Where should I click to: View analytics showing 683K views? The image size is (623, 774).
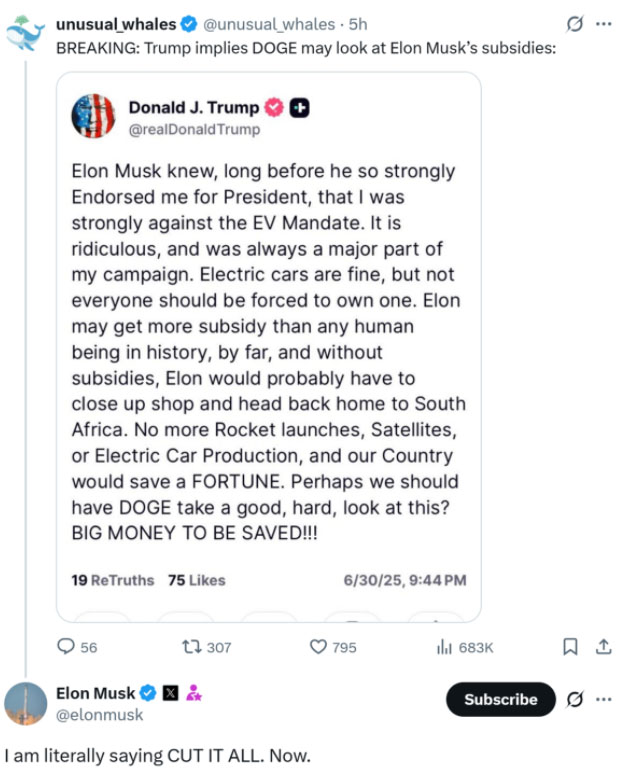tap(465, 647)
